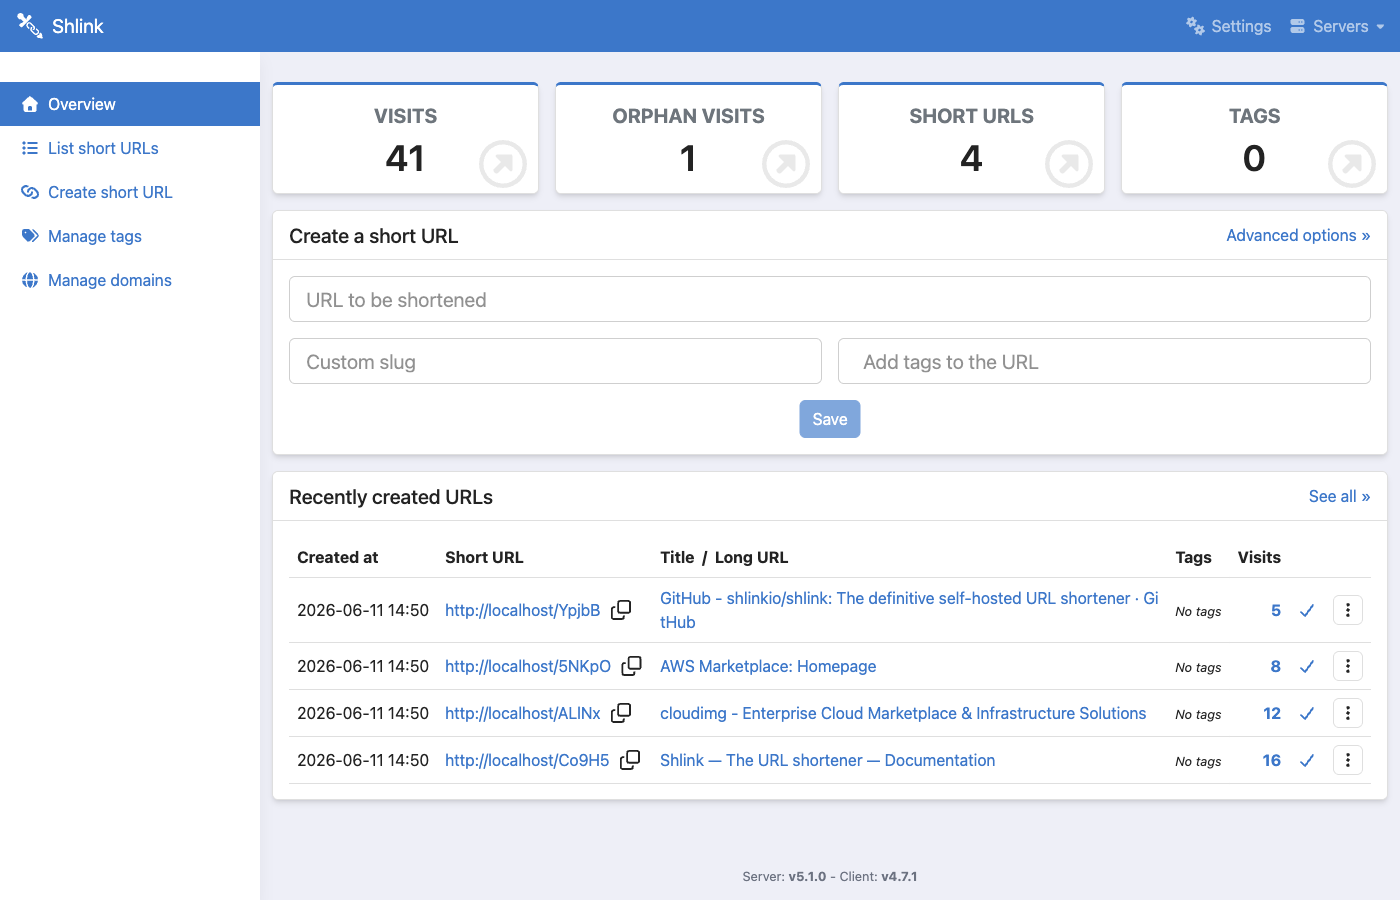Copy the Co9H5 short URL to clipboard

630,760
